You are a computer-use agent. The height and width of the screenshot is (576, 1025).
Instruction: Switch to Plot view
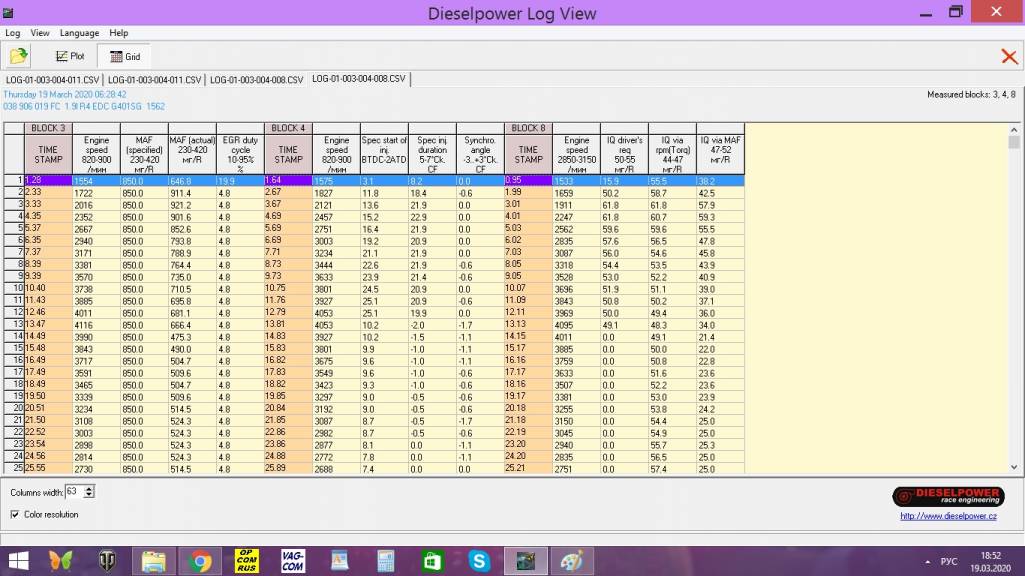[x=70, y=57]
